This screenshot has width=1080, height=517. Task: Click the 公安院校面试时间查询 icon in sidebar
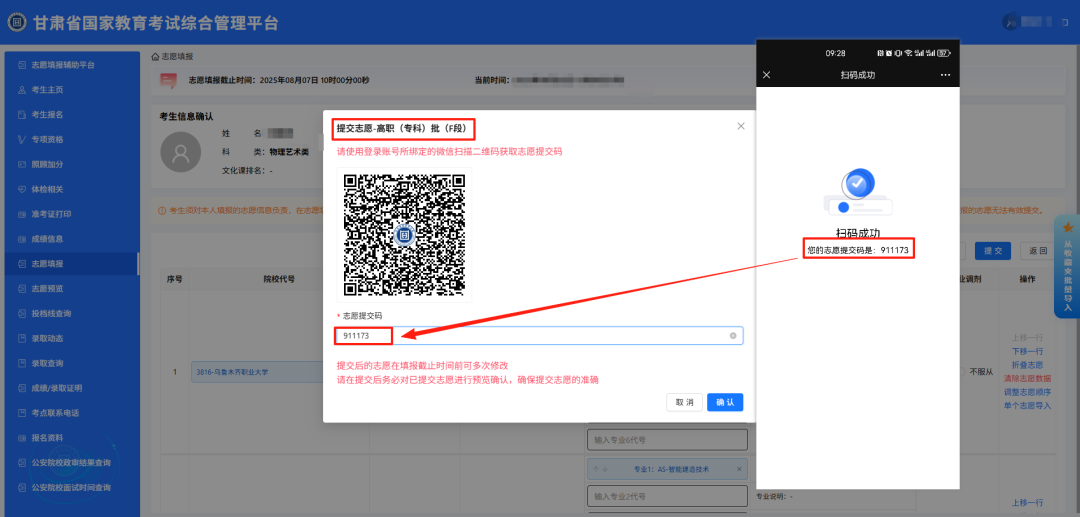click(22, 487)
